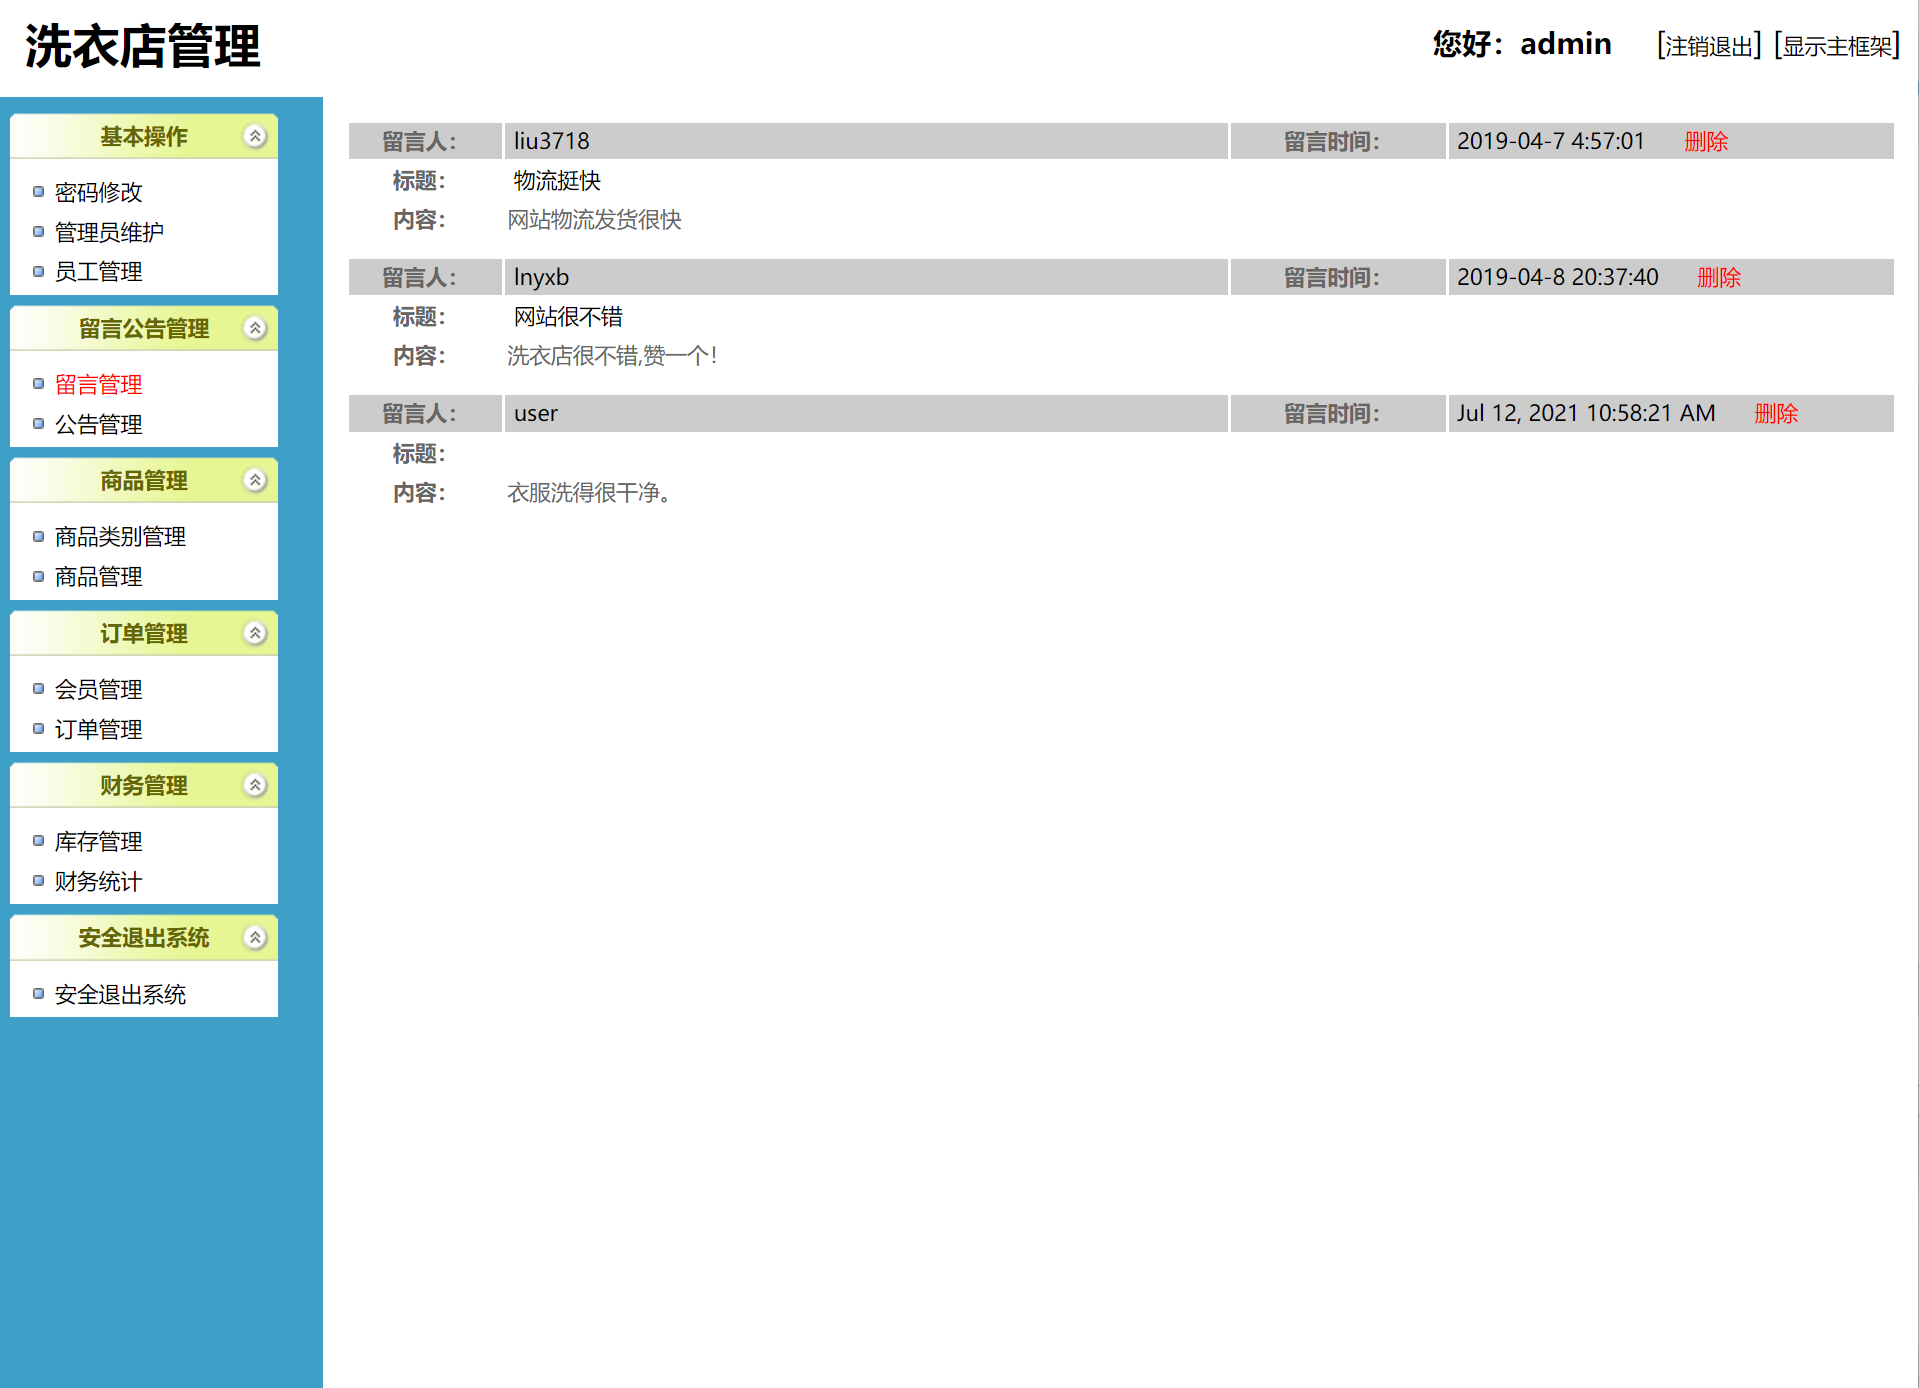Click timestamp 2019-04-7 4:57:01
The height and width of the screenshot is (1388, 1919).
[x=1550, y=141]
